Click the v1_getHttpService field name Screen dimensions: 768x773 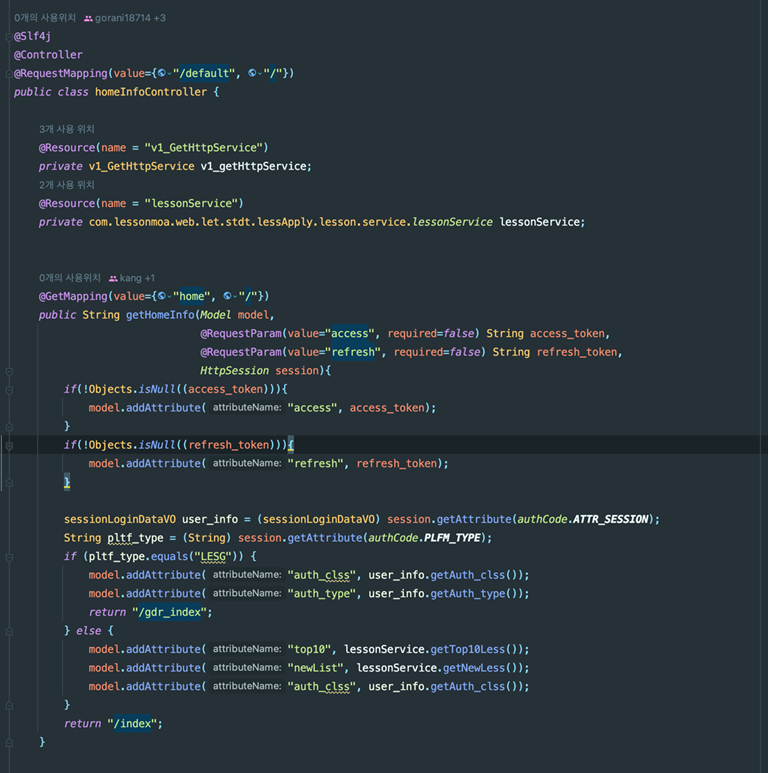pos(253,166)
